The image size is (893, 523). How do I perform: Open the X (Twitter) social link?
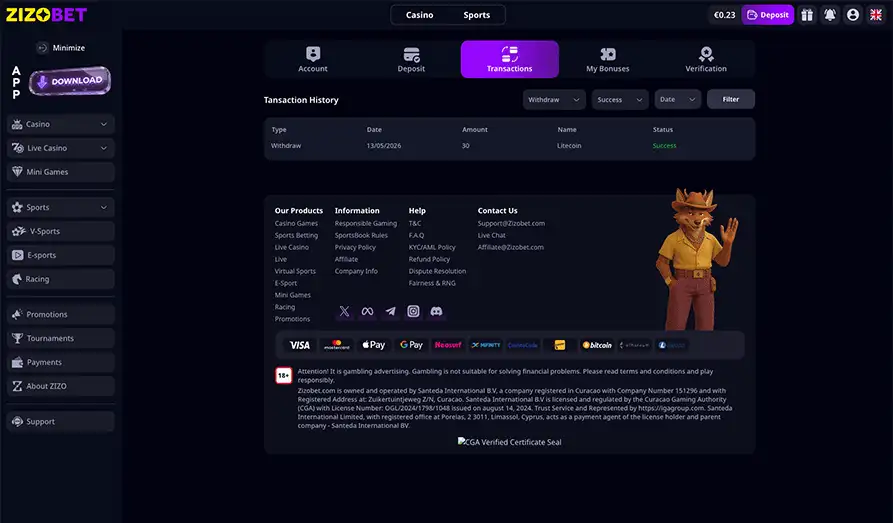(345, 311)
